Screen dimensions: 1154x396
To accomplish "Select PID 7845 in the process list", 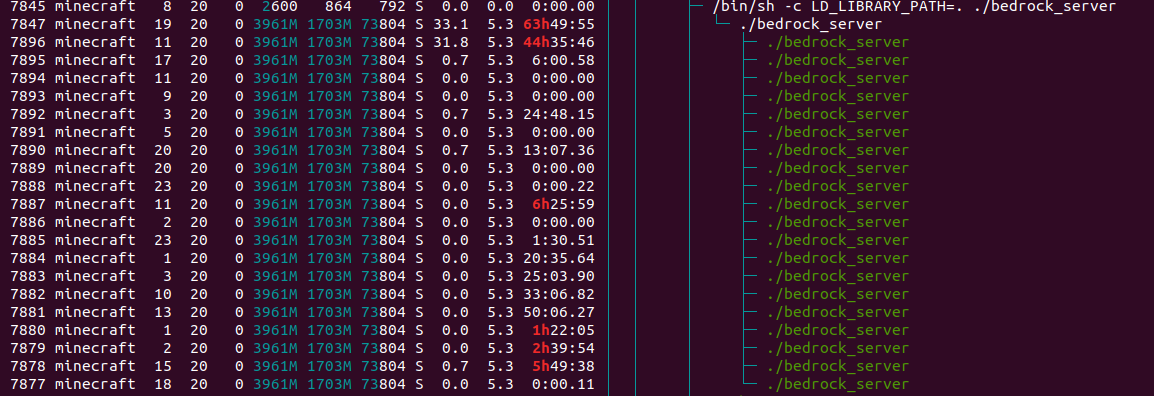I will (x=29, y=7).
